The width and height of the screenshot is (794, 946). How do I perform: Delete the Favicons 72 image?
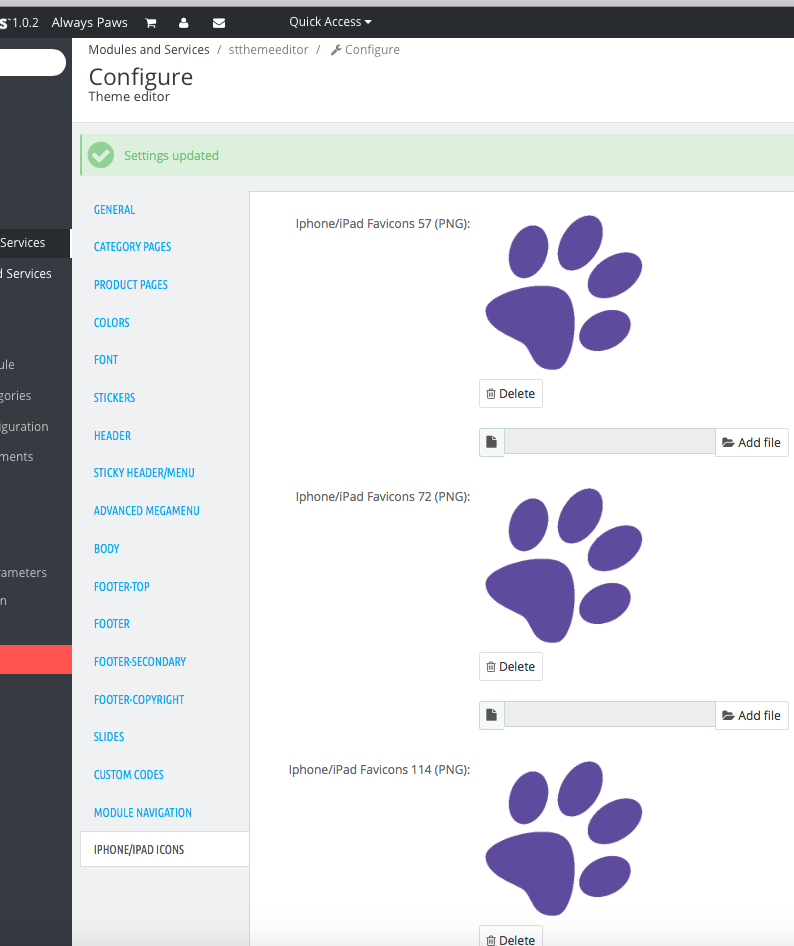click(510, 667)
